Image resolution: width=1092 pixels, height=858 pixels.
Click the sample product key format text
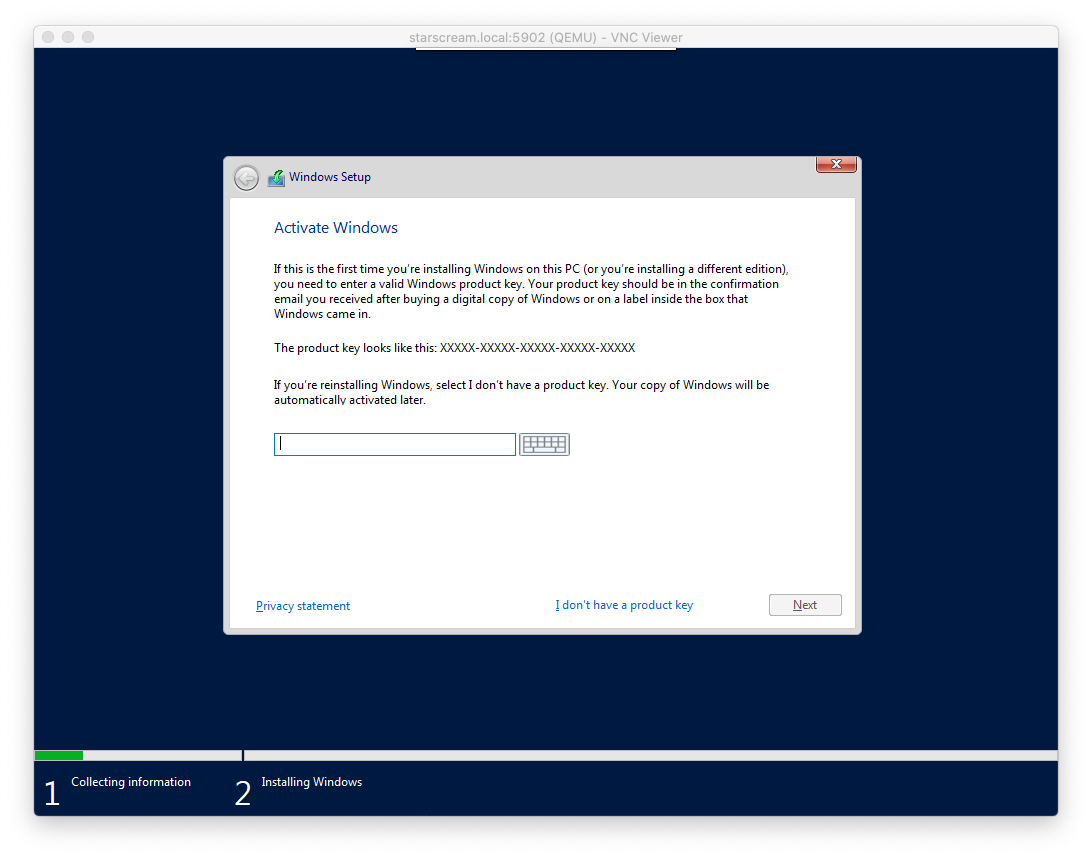click(x=537, y=348)
